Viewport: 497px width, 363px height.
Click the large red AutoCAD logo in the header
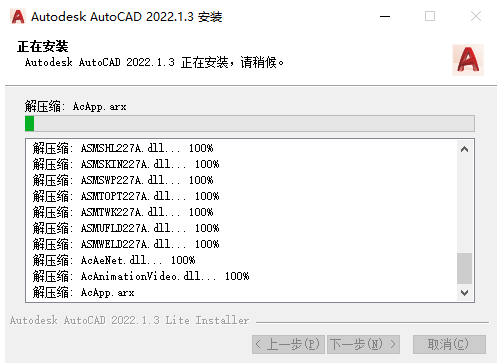click(x=468, y=60)
